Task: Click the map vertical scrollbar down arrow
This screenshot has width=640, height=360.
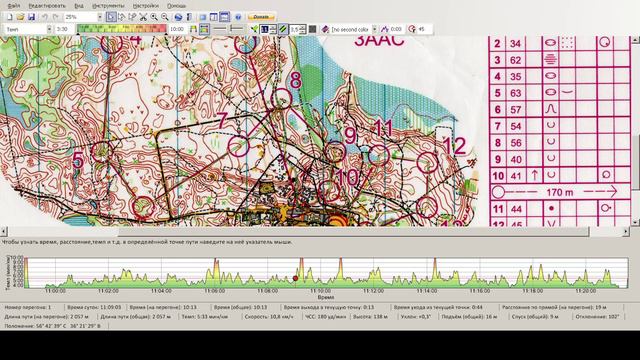Action: pos(636,222)
